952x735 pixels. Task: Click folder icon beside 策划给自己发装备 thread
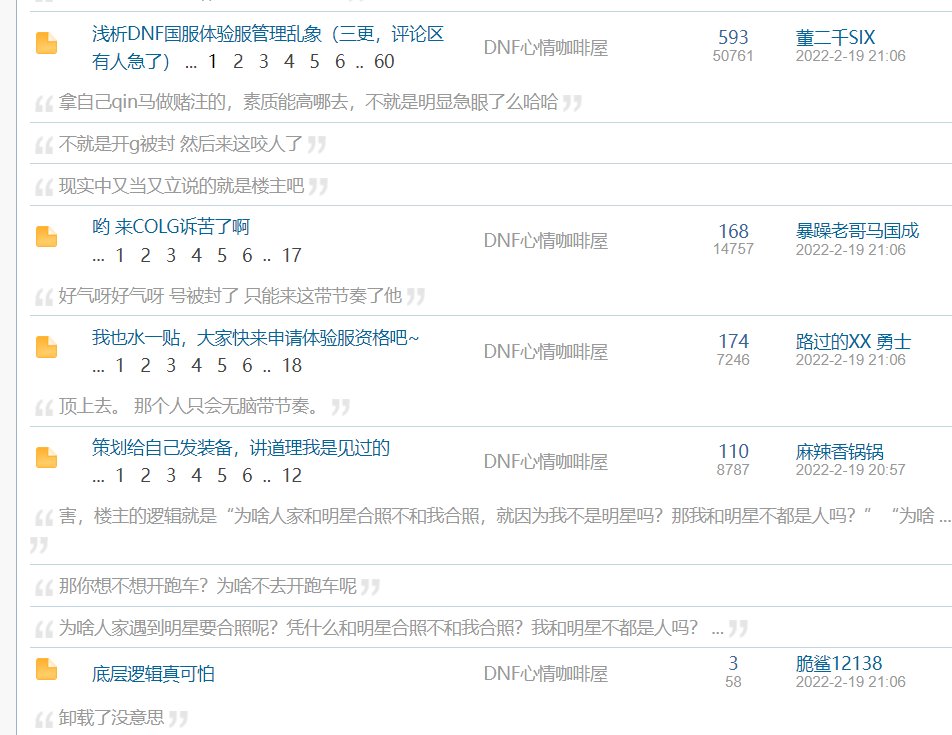[46, 458]
